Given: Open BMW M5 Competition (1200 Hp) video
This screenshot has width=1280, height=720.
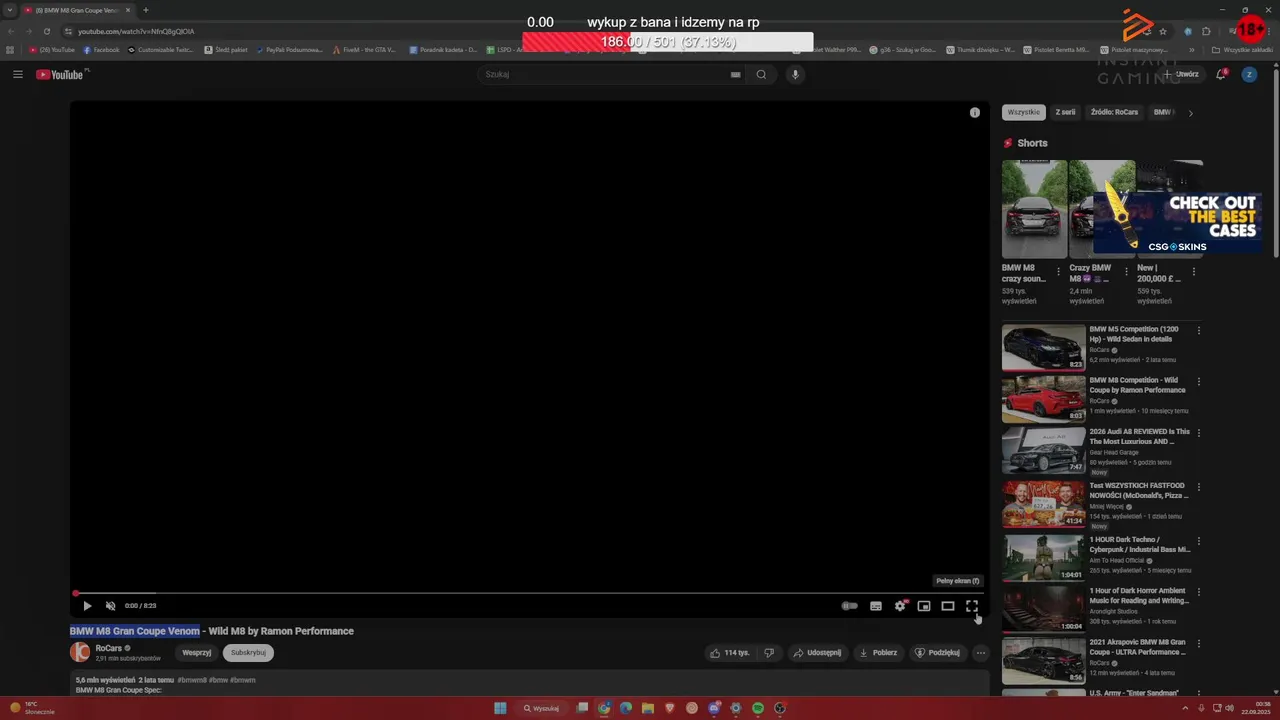Looking at the screenshot, I should pos(1043,347).
